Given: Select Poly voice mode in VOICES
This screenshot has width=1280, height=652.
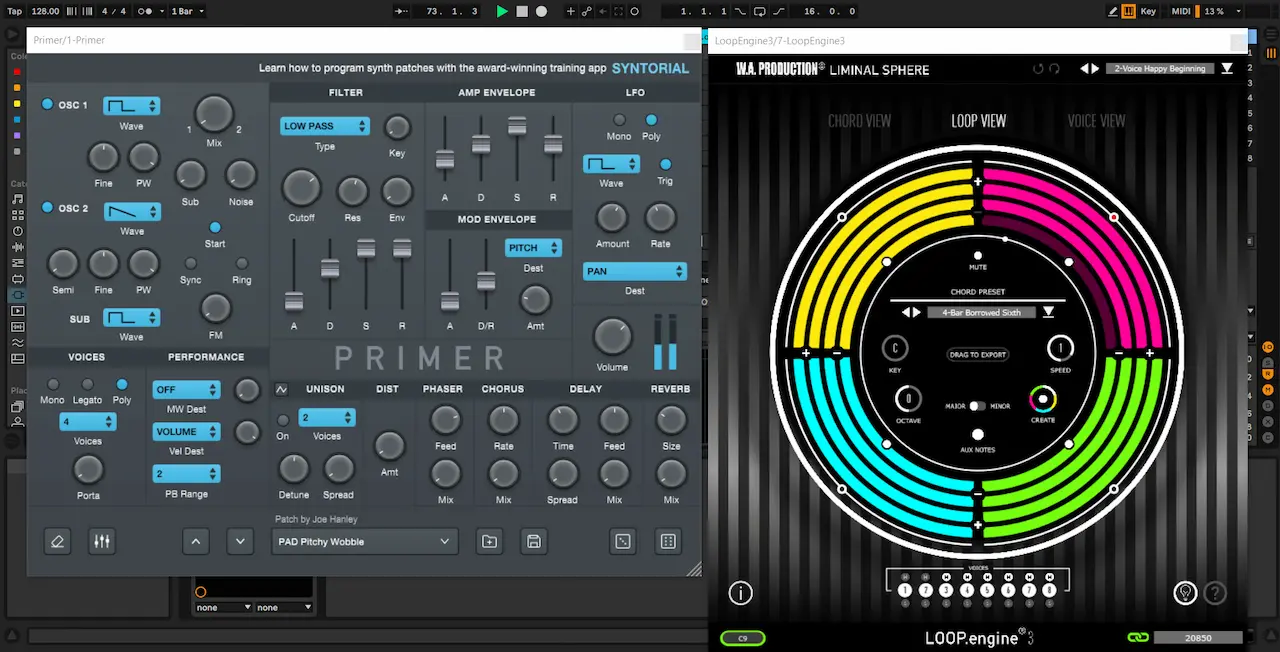Looking at the screenshot, I should pos(122,384).
